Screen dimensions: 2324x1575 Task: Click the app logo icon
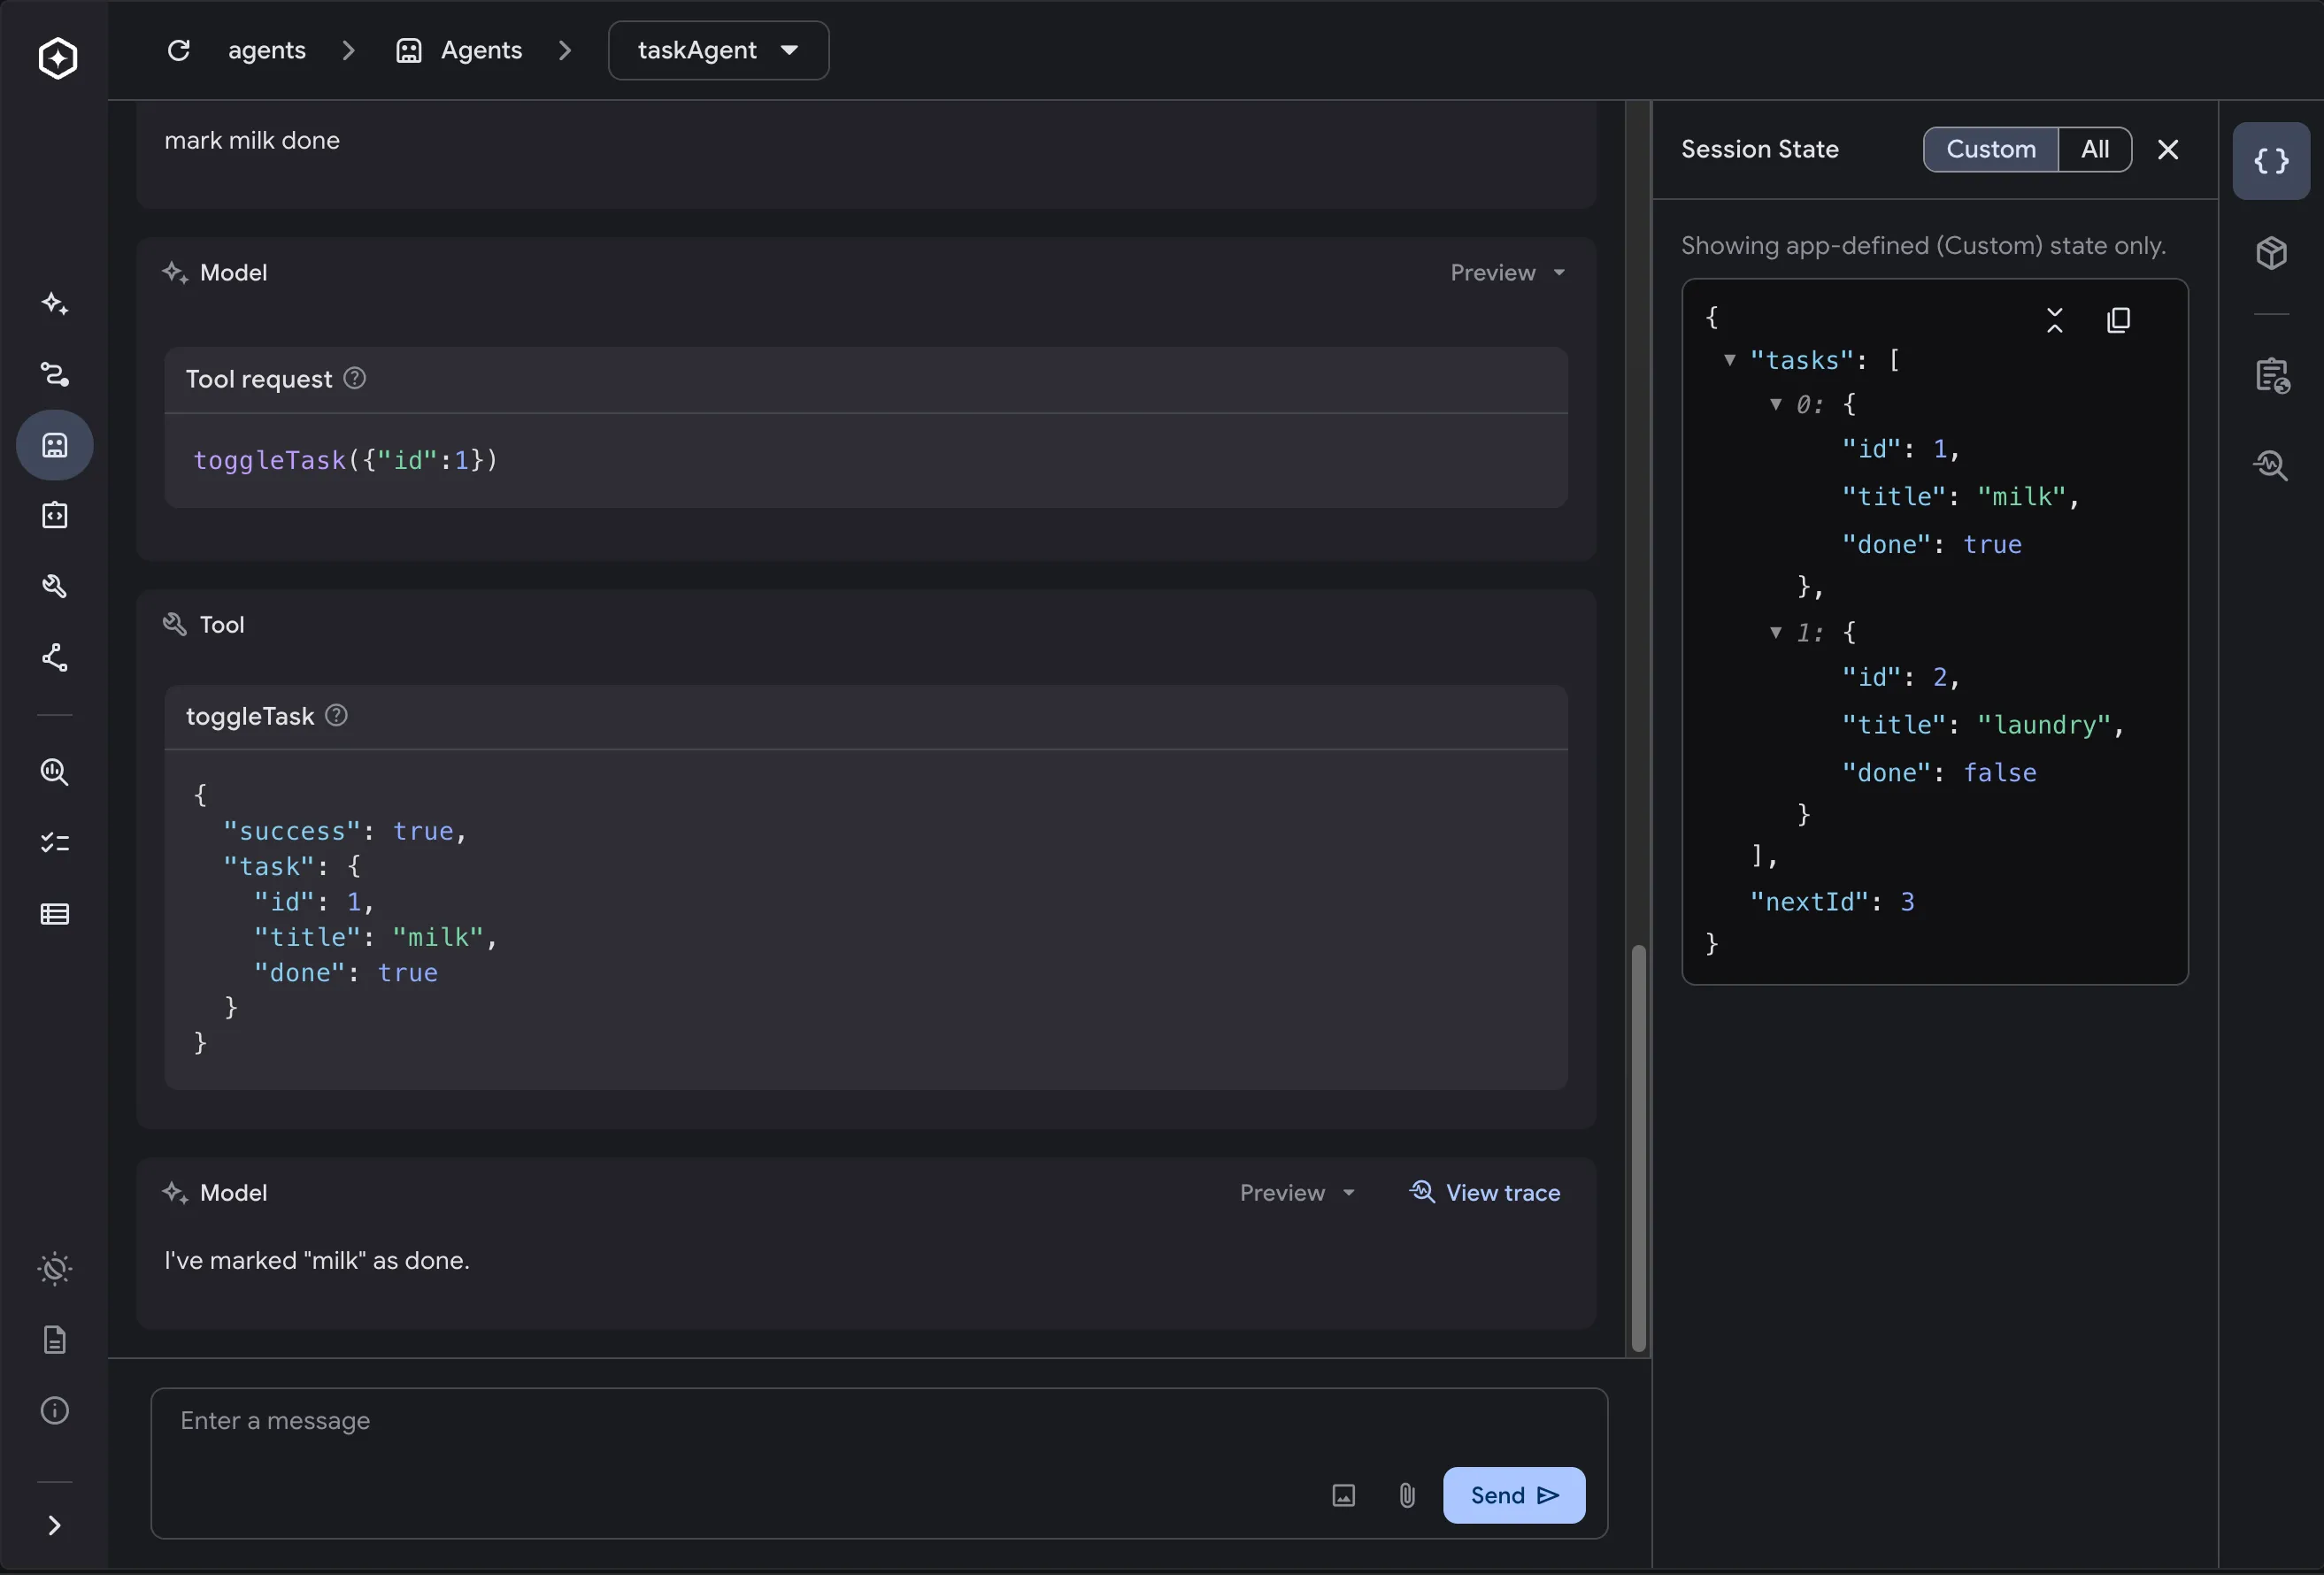[58, 57]
